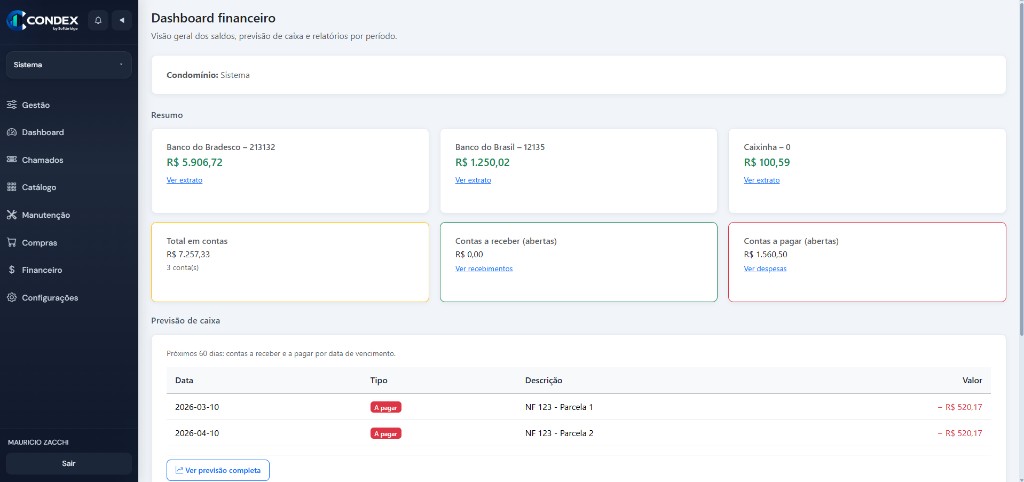Image resolution: width=1024 pixels, height=482 pixels.
Task: Click the Banco do Brasil – 12135 title
Action: click(500, 147)
